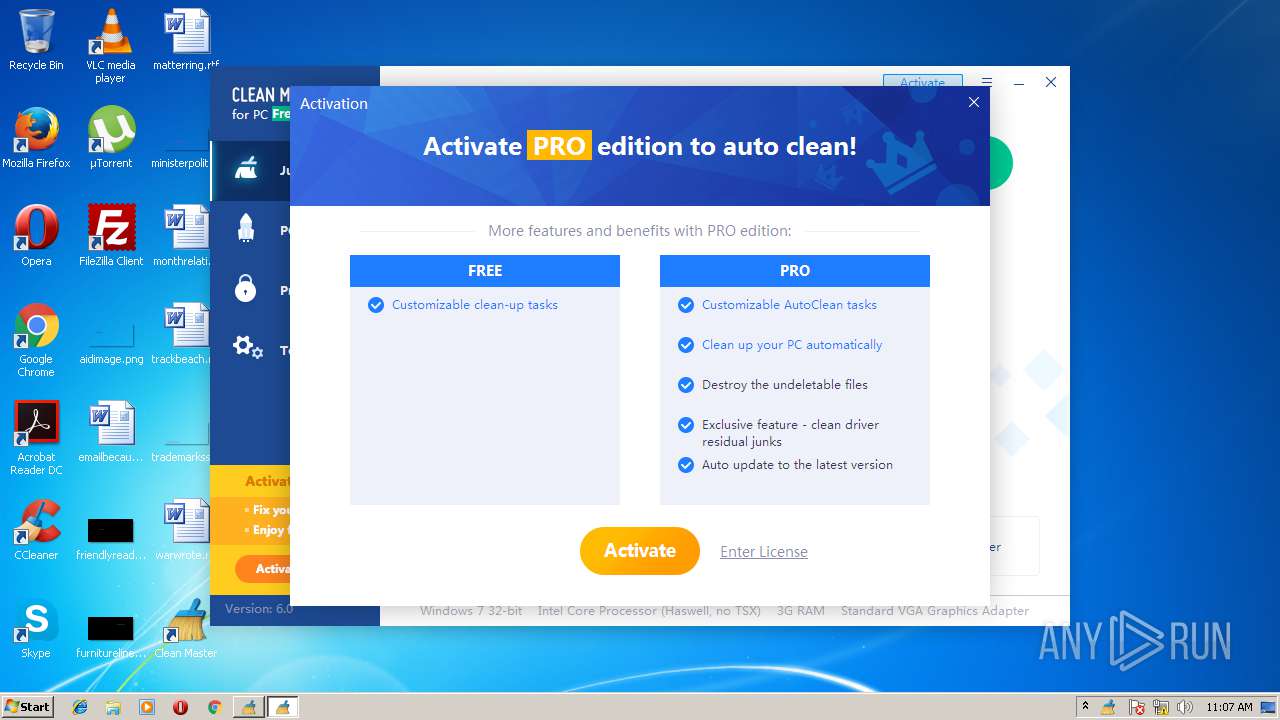
Task: Click checkmark beside Exclusive feature clean driver
Action: pos(686,425)
